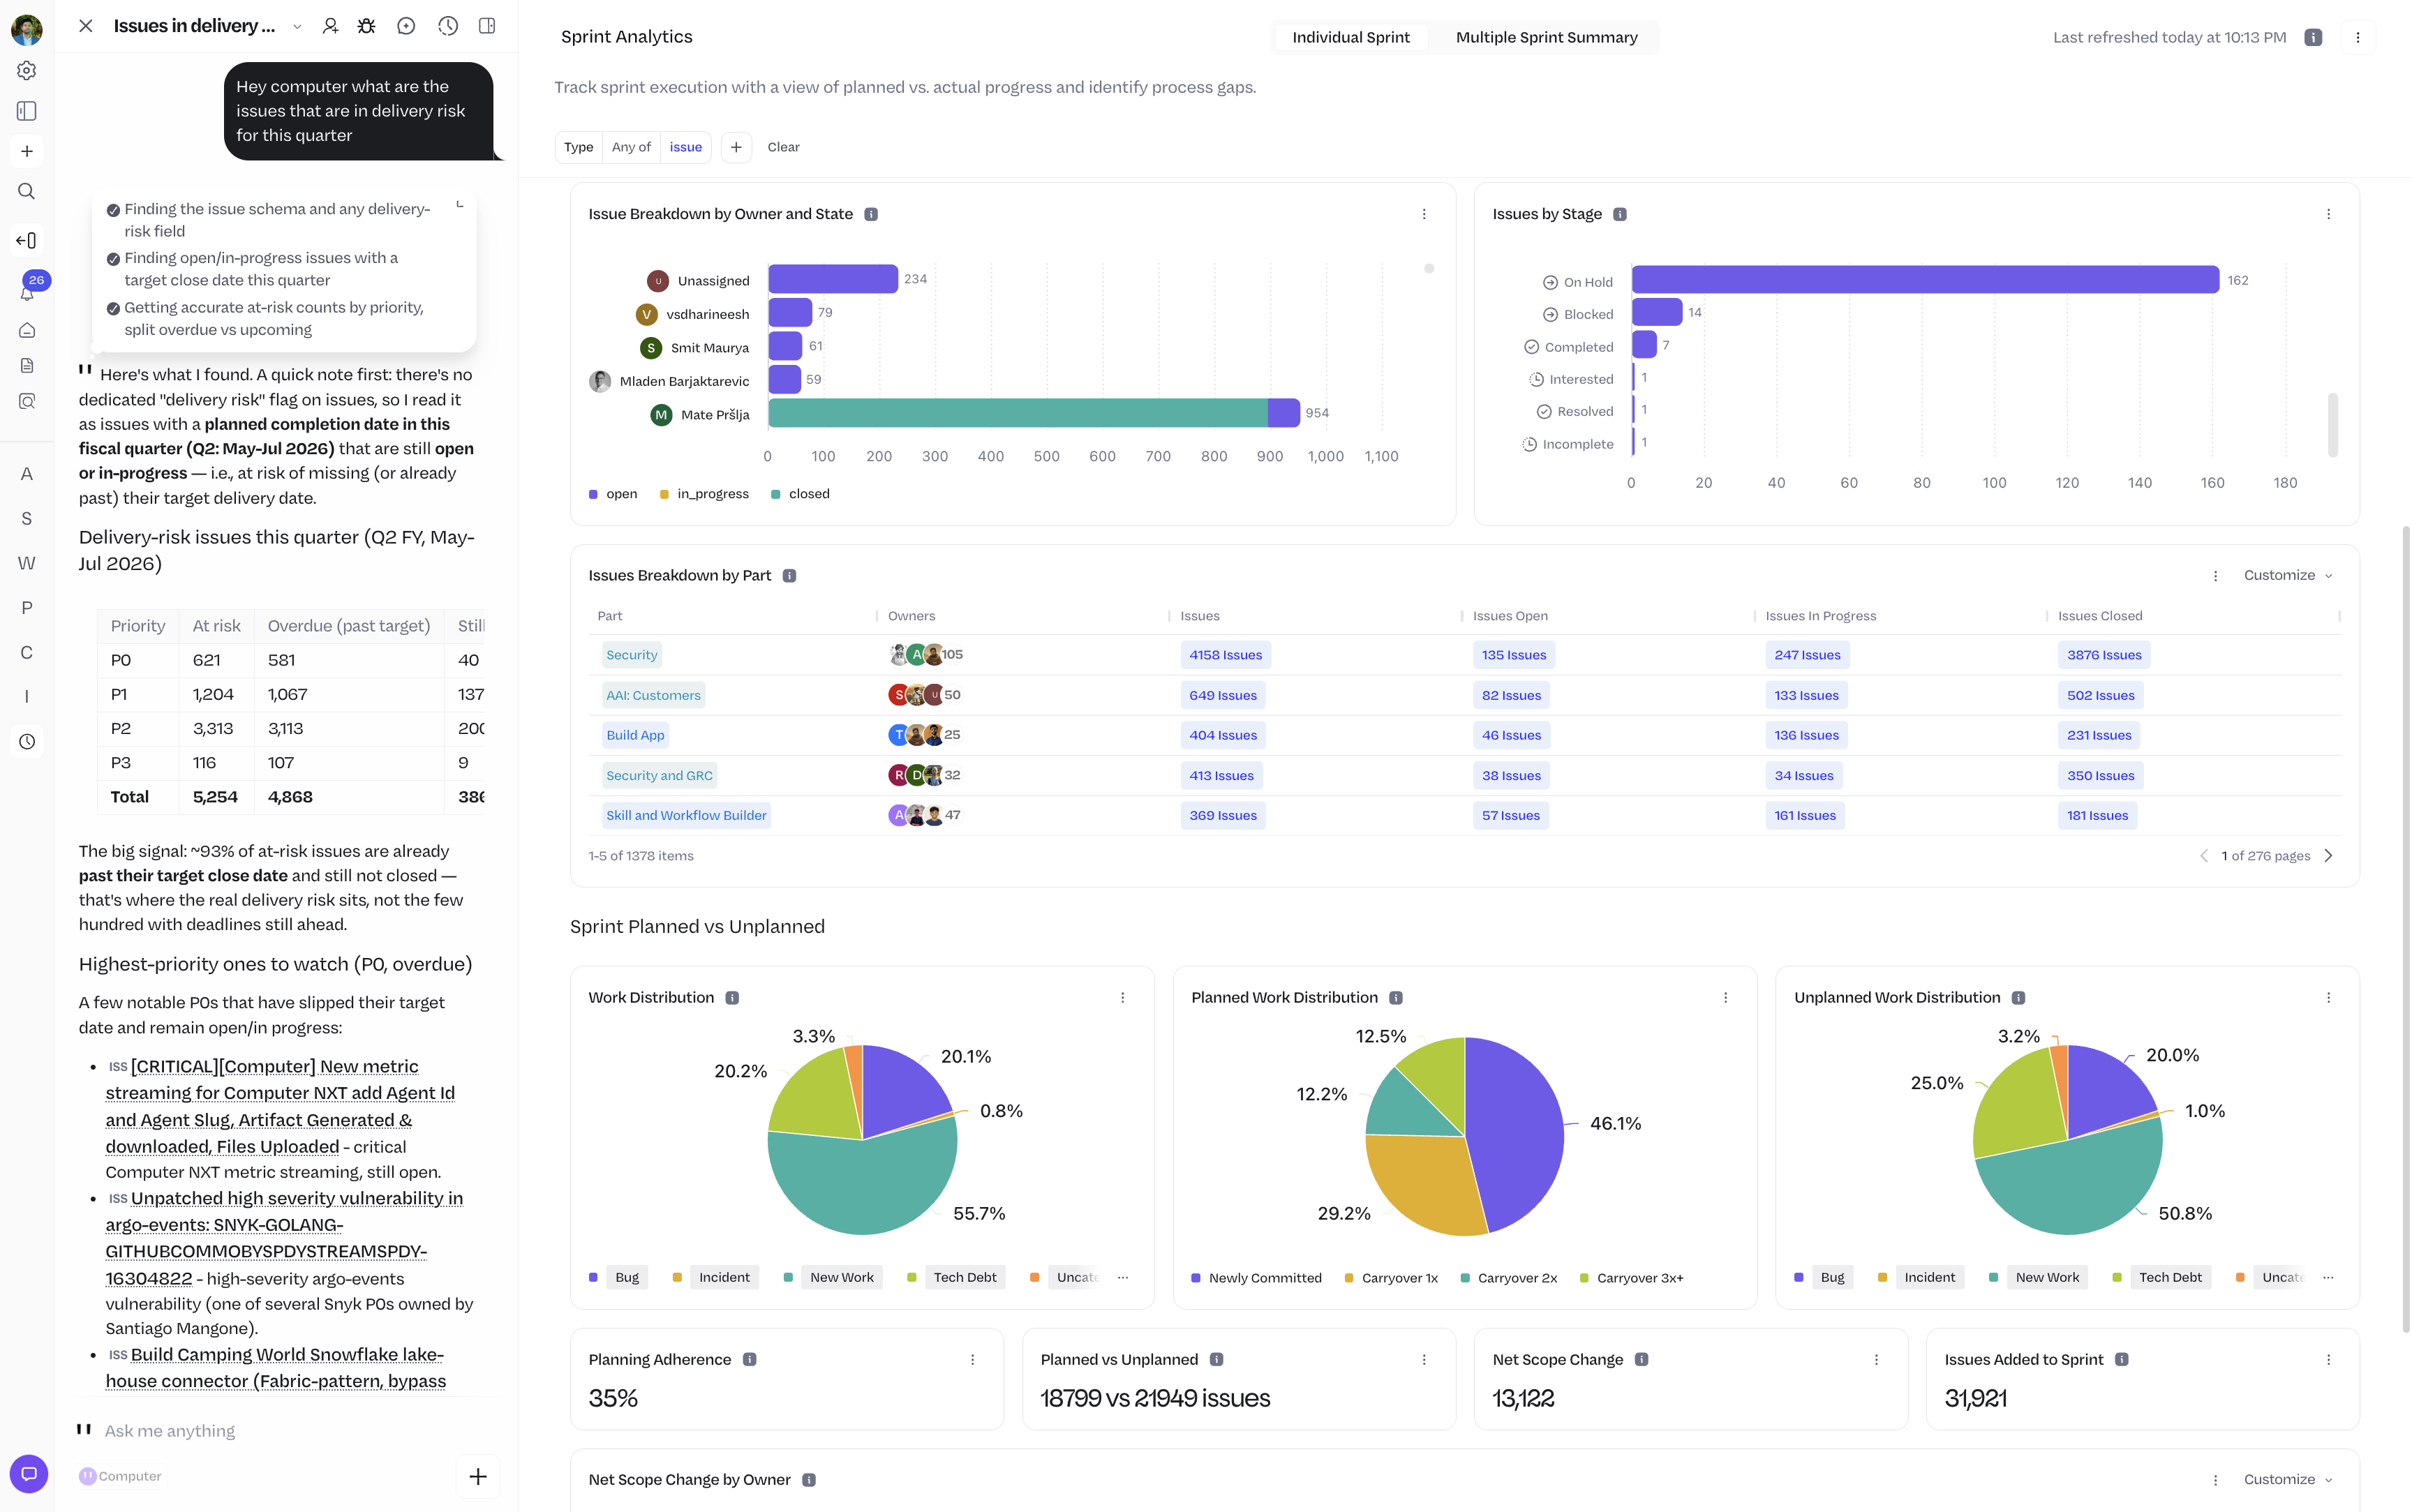Expand Net Scope Change by Owner Customize dropdown

click(2288, 1479)
